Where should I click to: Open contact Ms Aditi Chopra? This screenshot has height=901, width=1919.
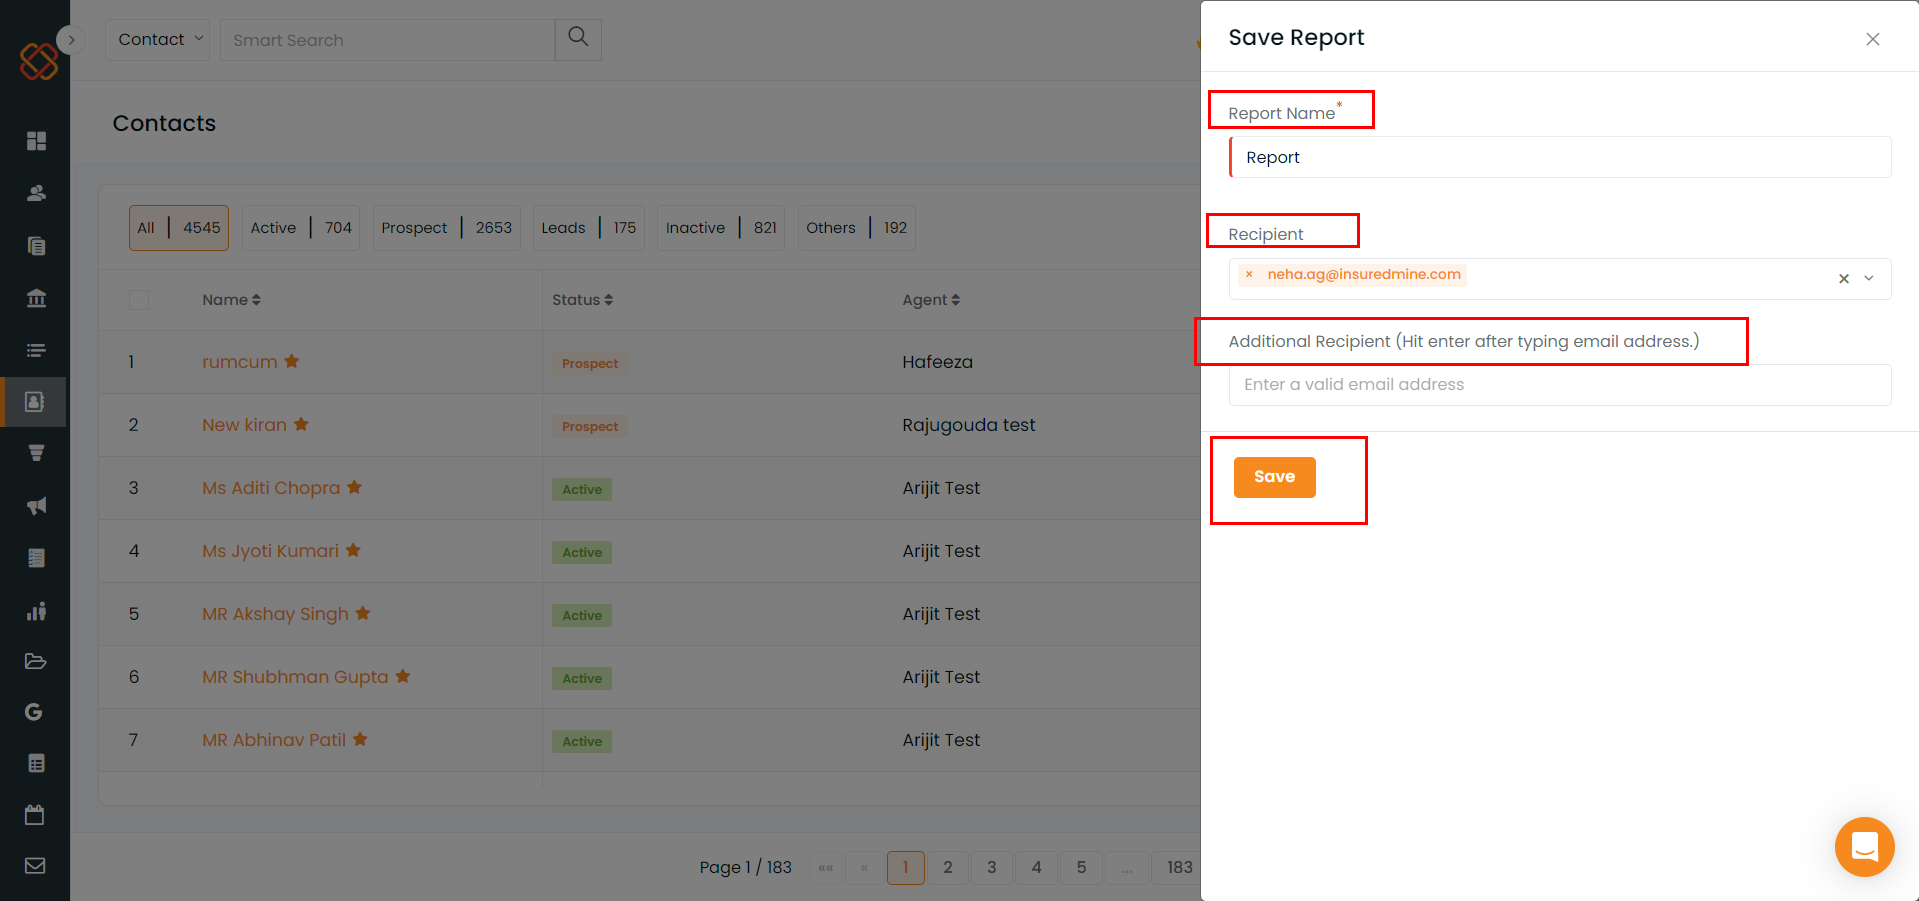coord(271,488)
